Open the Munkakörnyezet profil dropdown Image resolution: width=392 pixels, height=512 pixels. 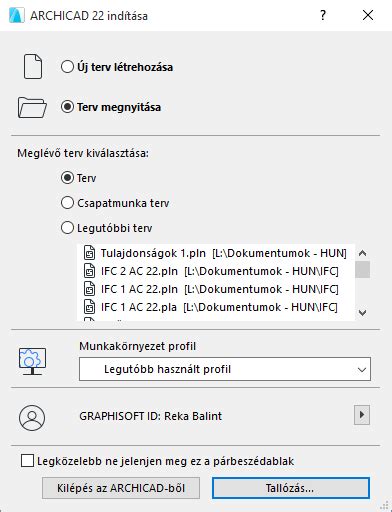(225, 369)
